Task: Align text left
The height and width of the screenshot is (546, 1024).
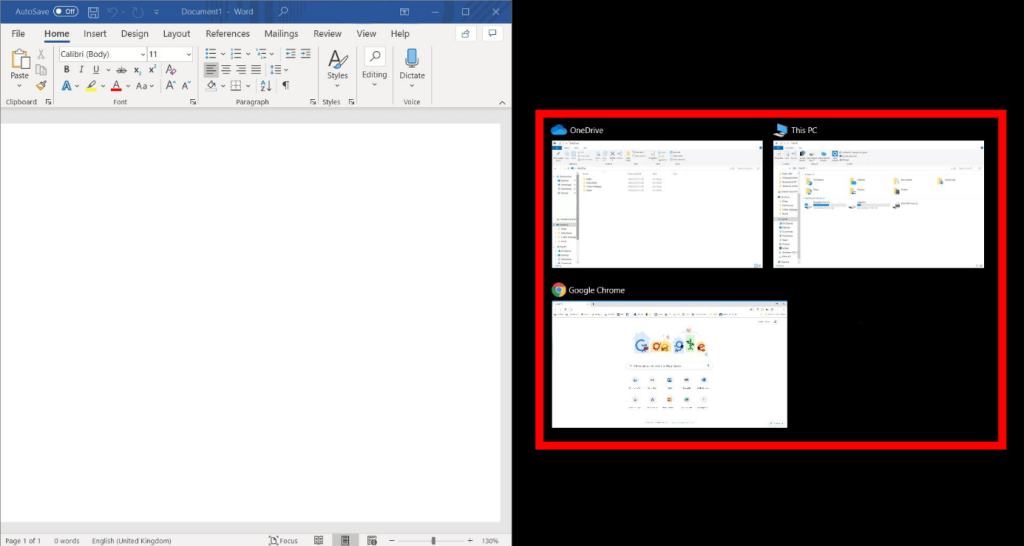Action: tap(211, 69)
